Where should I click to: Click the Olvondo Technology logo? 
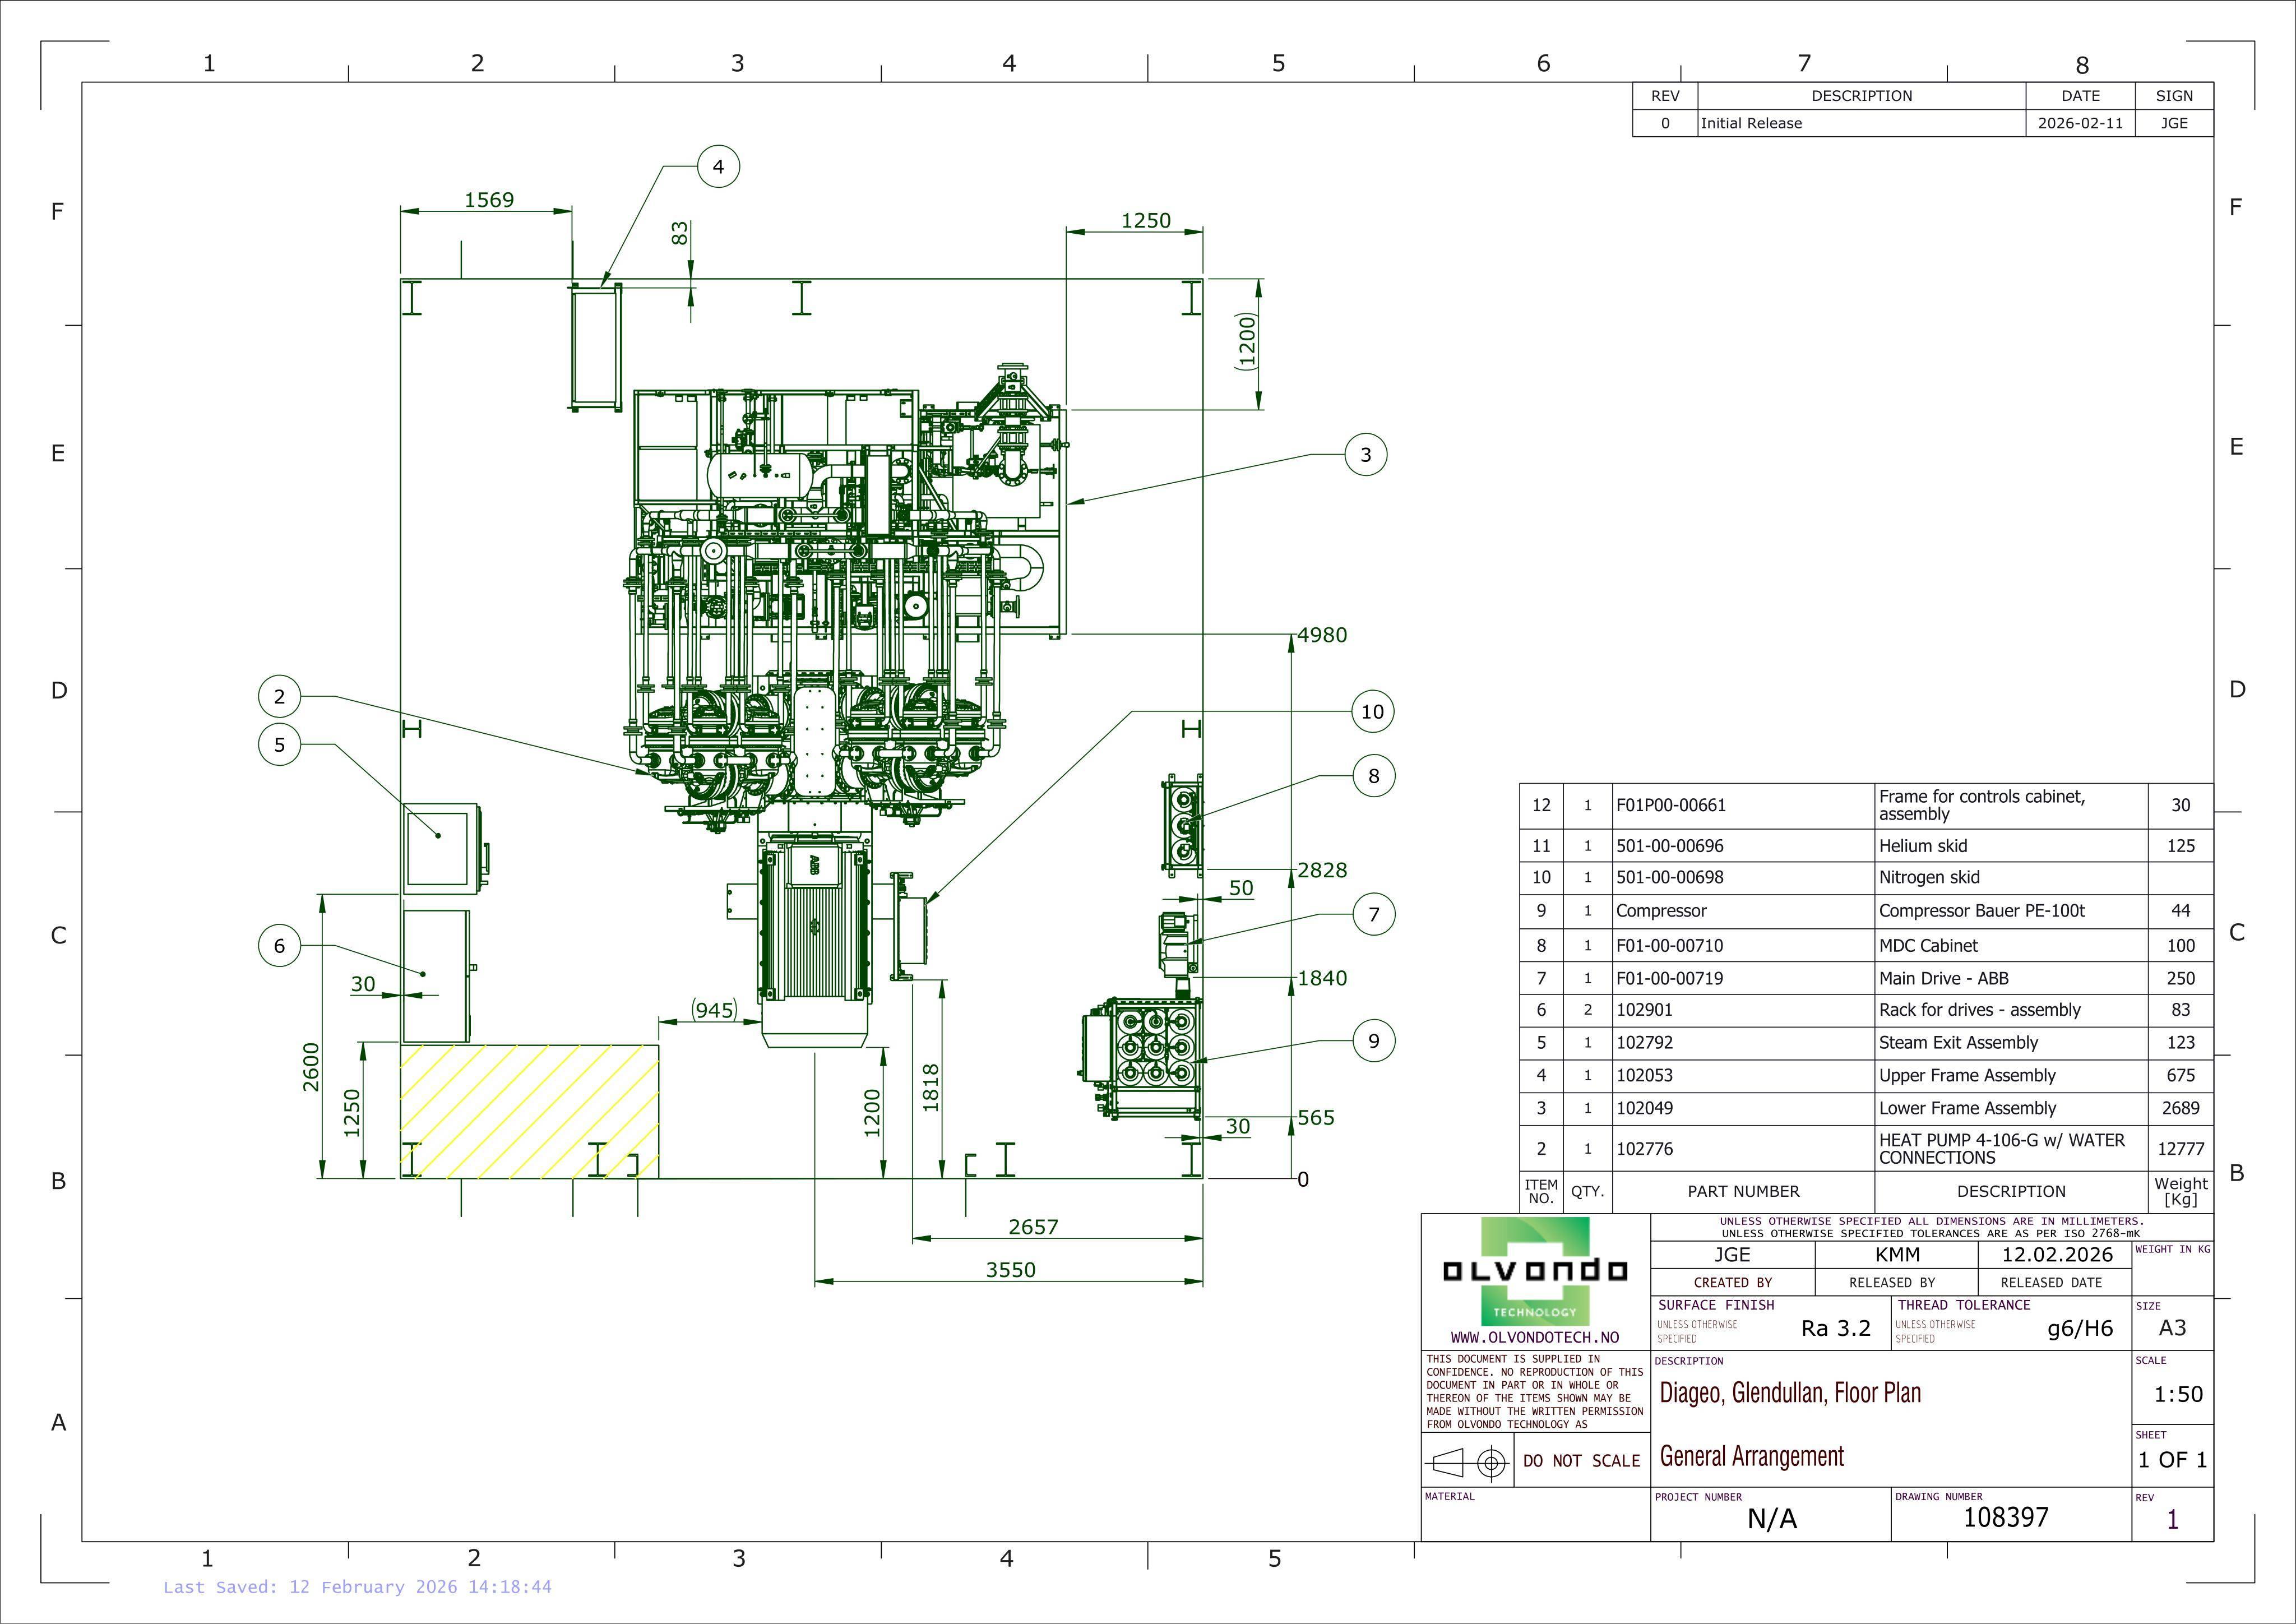tap(1535, 1272)
